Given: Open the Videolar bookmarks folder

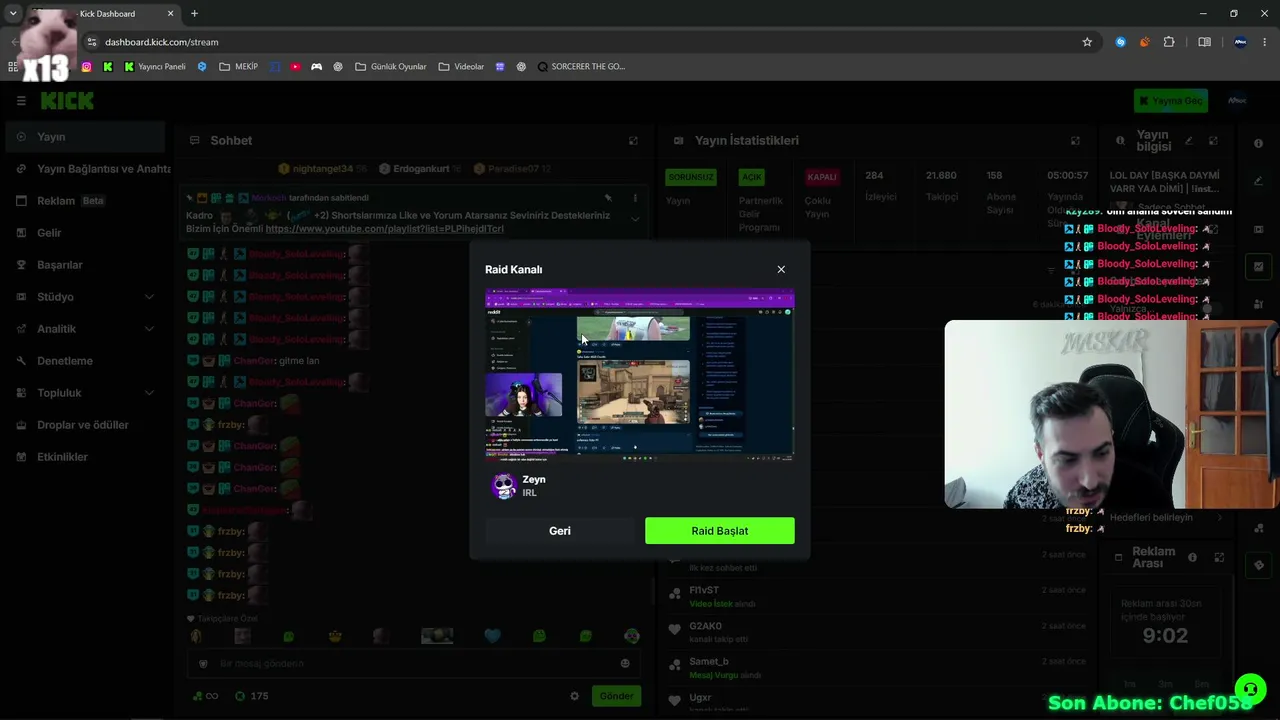Looking at the screenshot, I should point(461,67).
